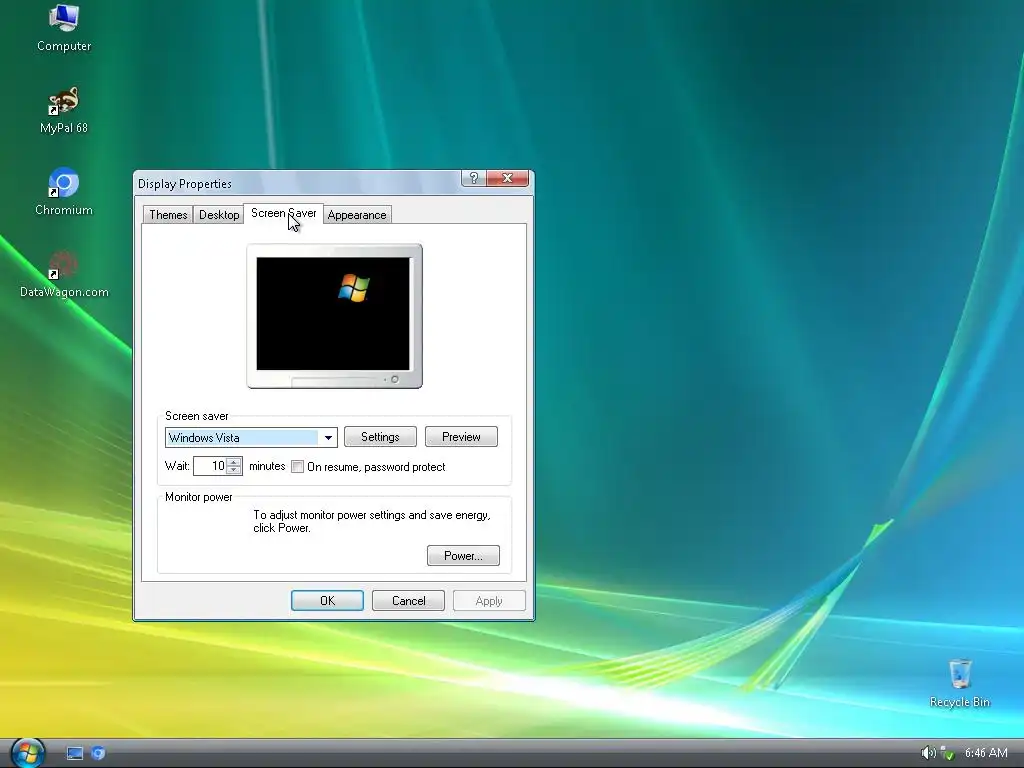The image size is (1024, 768).
Task: Open the volume speaker tray icon
Action: [927, 753]
